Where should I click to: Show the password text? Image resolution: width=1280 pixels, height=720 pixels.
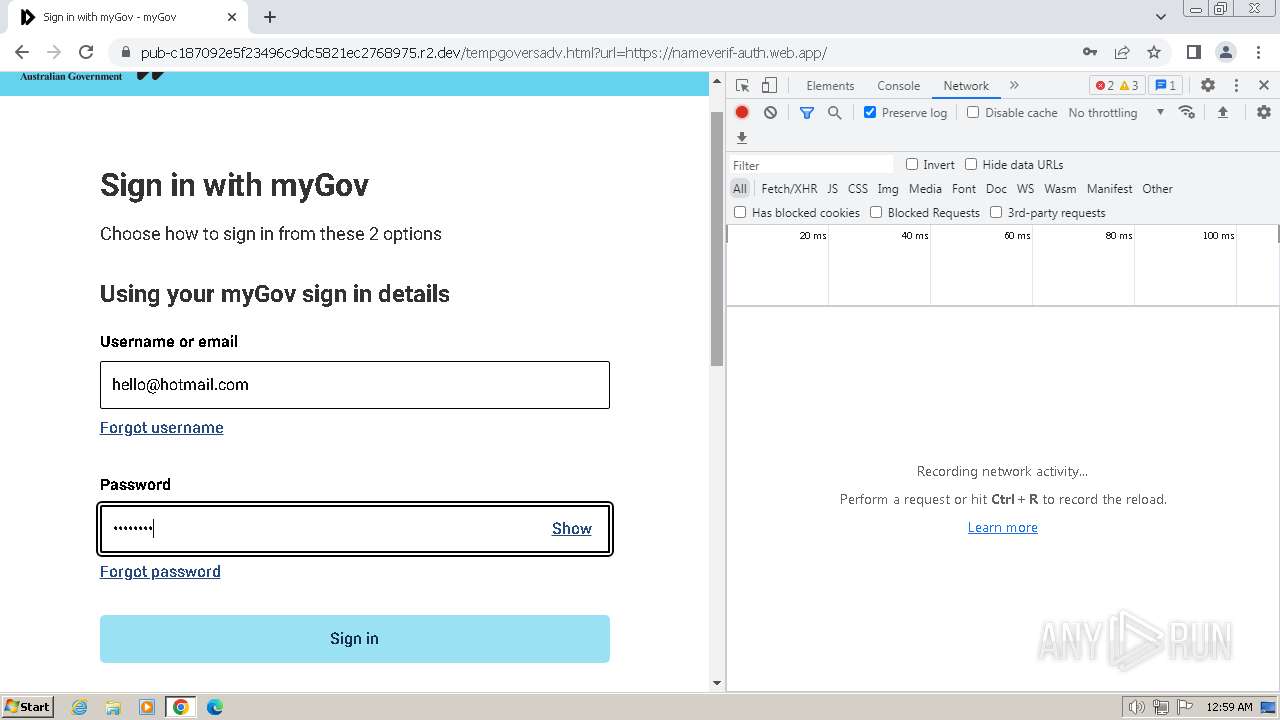pyautogui.click(x=572, y=529)
